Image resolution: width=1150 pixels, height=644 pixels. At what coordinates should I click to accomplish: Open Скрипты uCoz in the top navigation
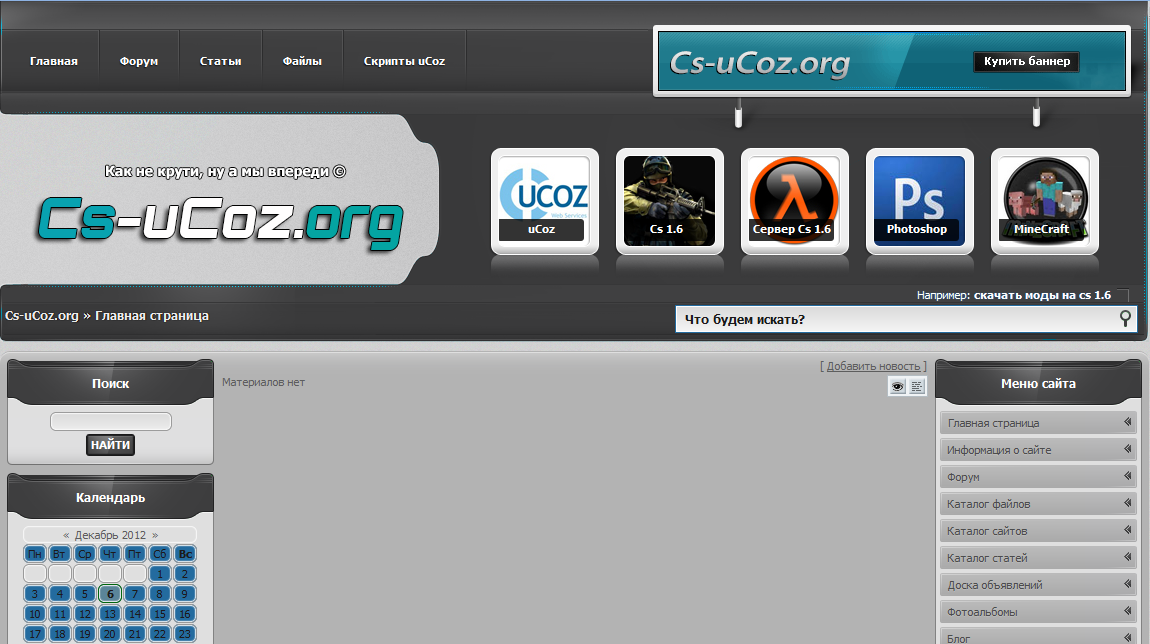tap(404, 61)
